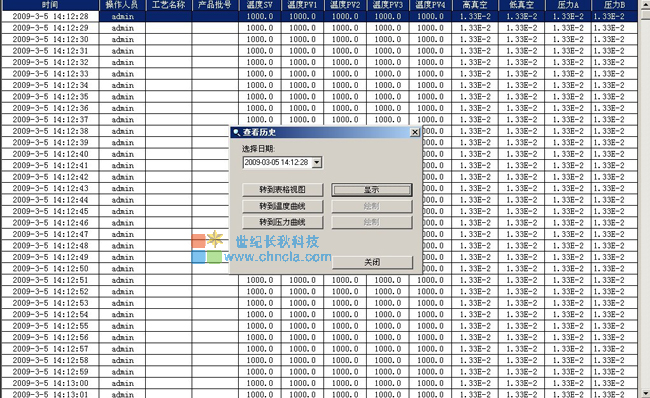
Task: Click the 时间 column header
Action: tap(50, 5)
